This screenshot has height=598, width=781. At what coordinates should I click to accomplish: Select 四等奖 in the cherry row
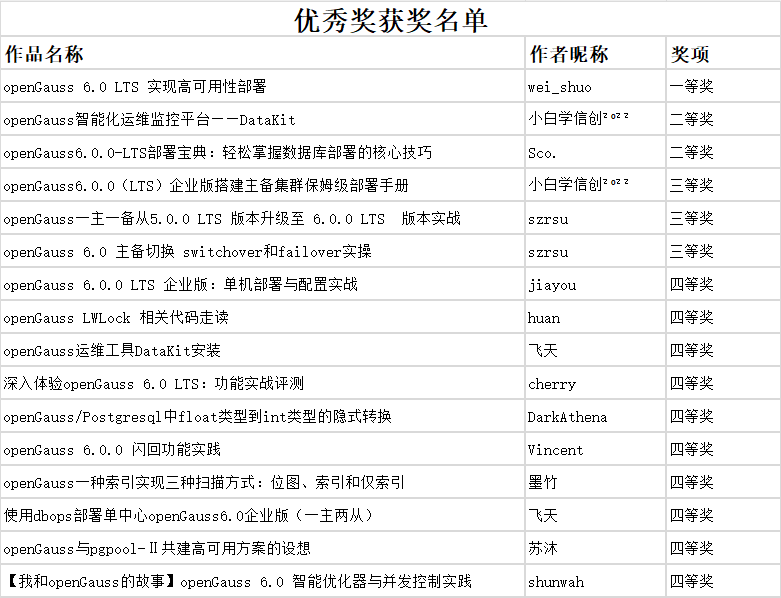click(x=691, y=383)
